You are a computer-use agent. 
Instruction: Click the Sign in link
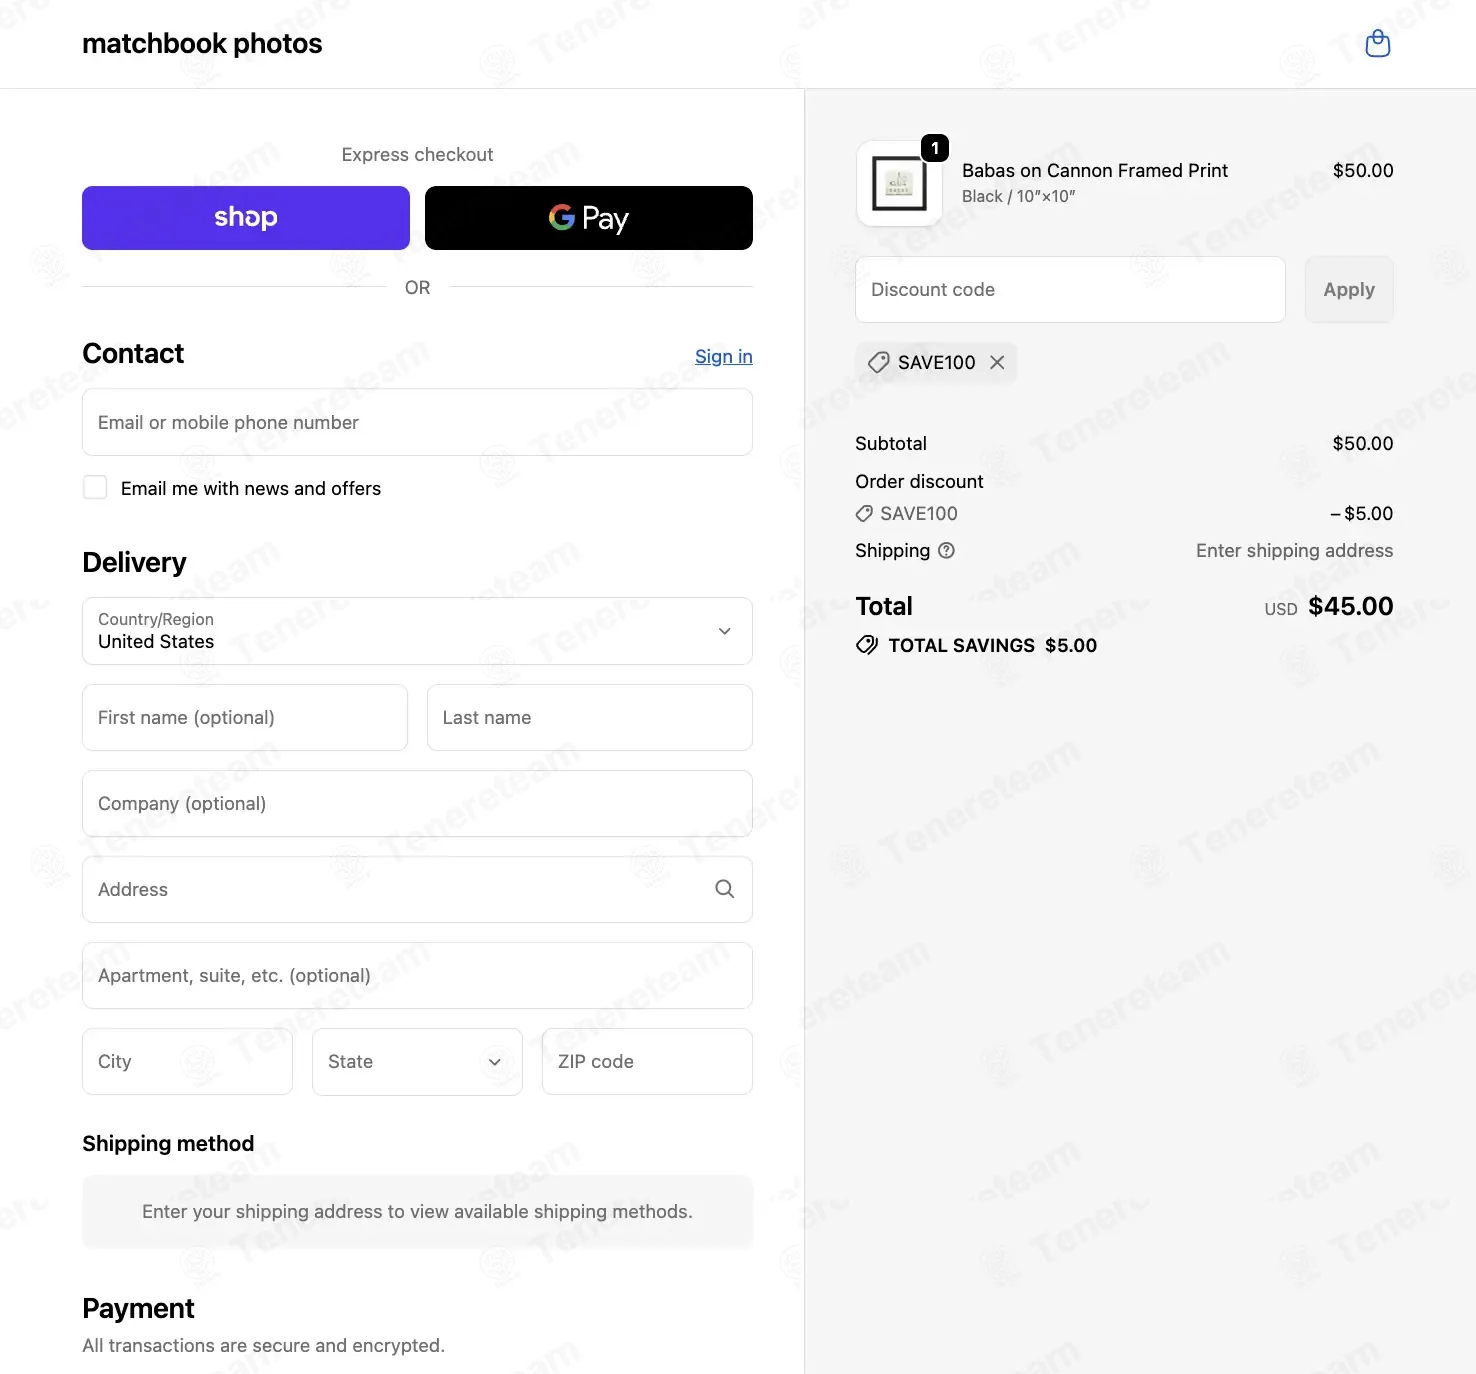coord(724,356)
